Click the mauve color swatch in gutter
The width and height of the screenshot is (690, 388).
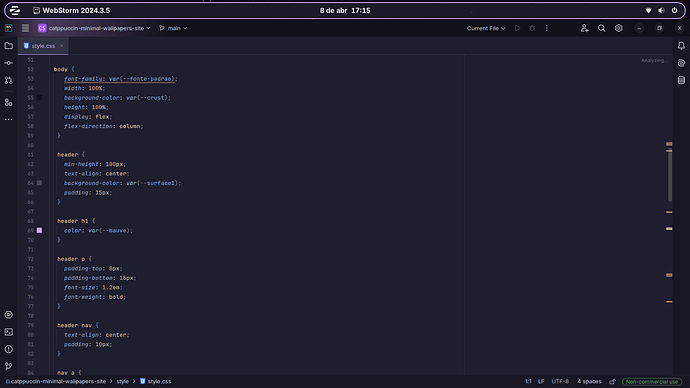tap(39, 230)
